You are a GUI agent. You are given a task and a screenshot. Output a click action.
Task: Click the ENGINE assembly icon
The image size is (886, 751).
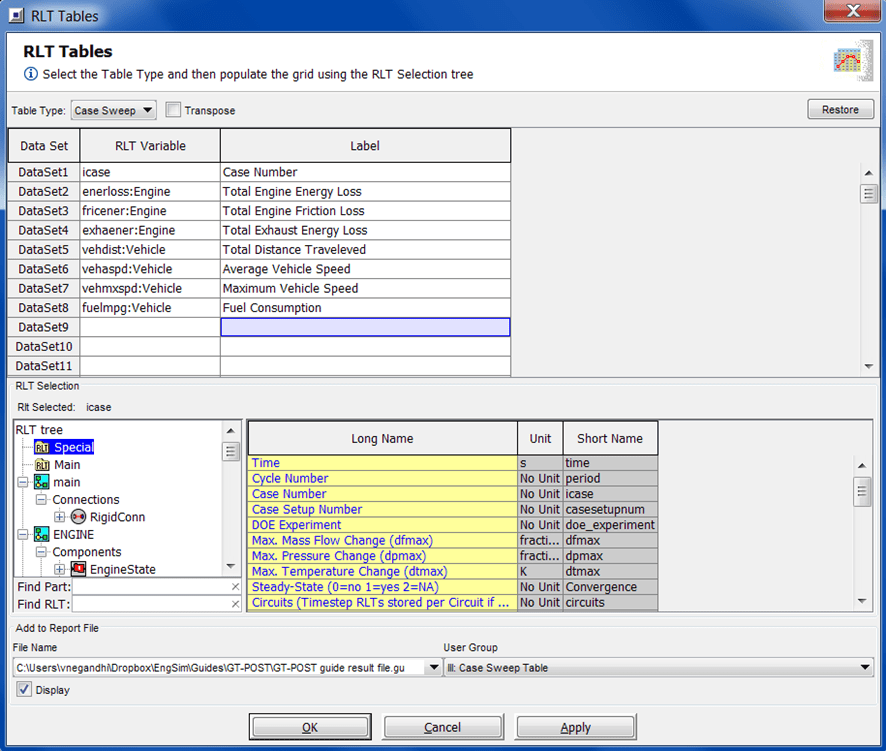pos(41,534)
